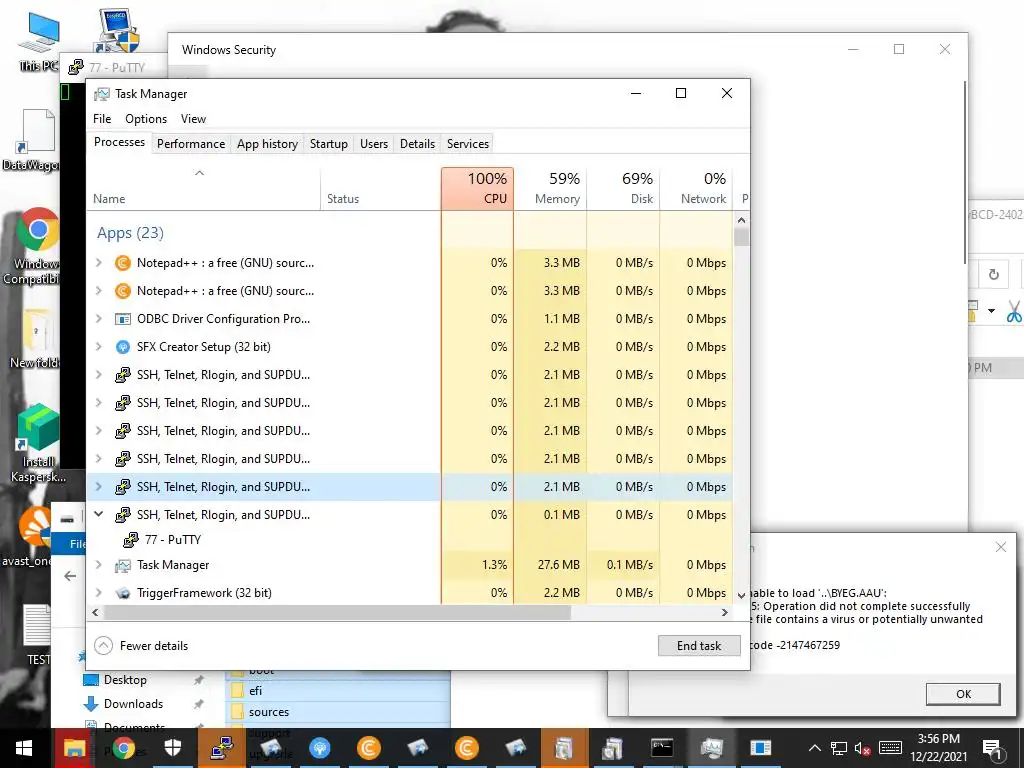Switch to the Performance tab

pos(191,144)
